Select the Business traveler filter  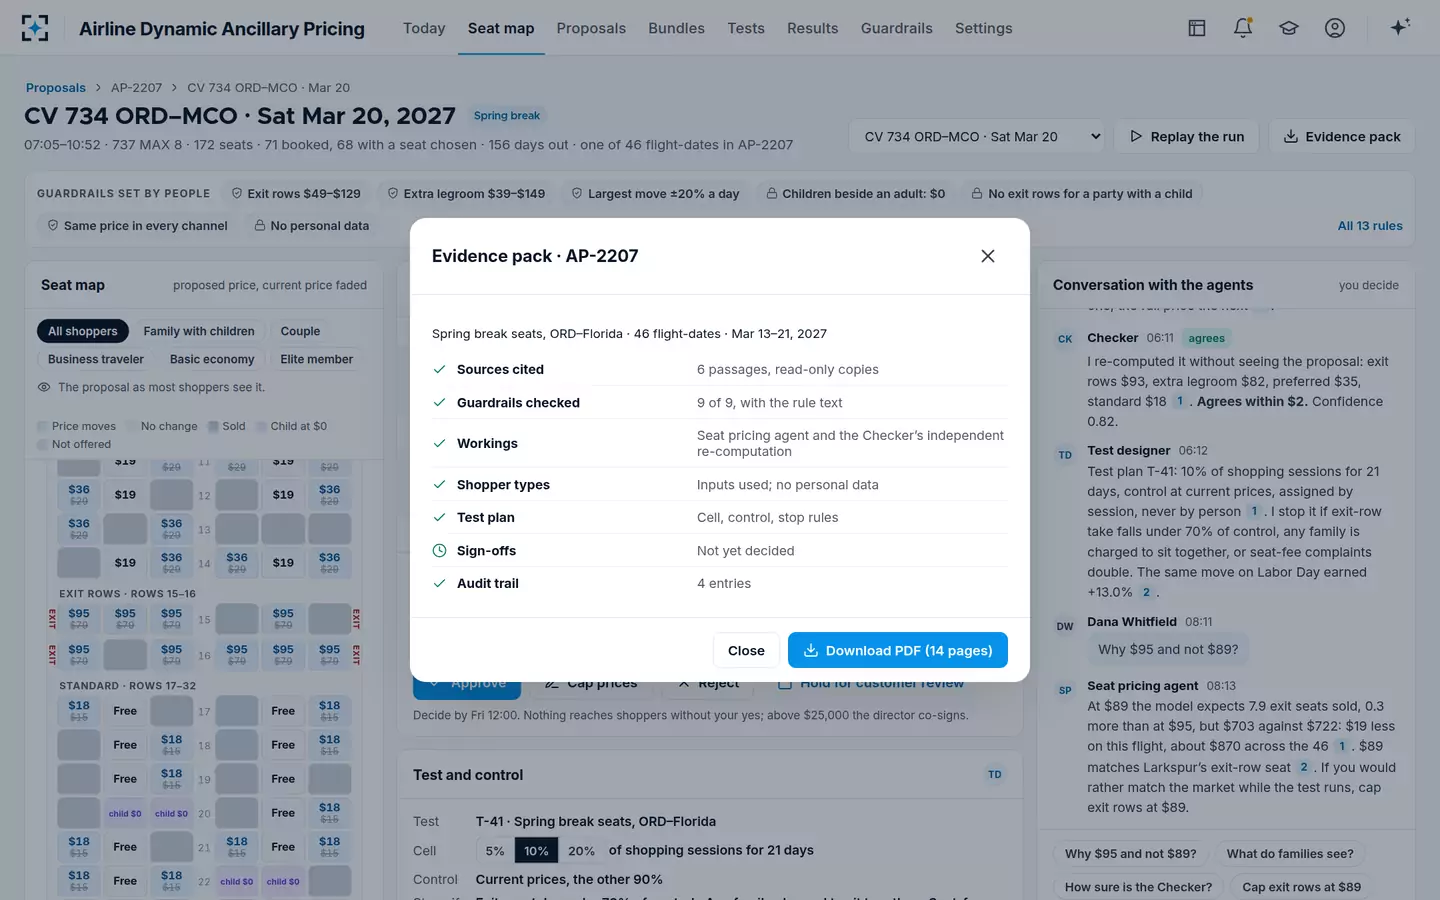(x=96, y=359)
